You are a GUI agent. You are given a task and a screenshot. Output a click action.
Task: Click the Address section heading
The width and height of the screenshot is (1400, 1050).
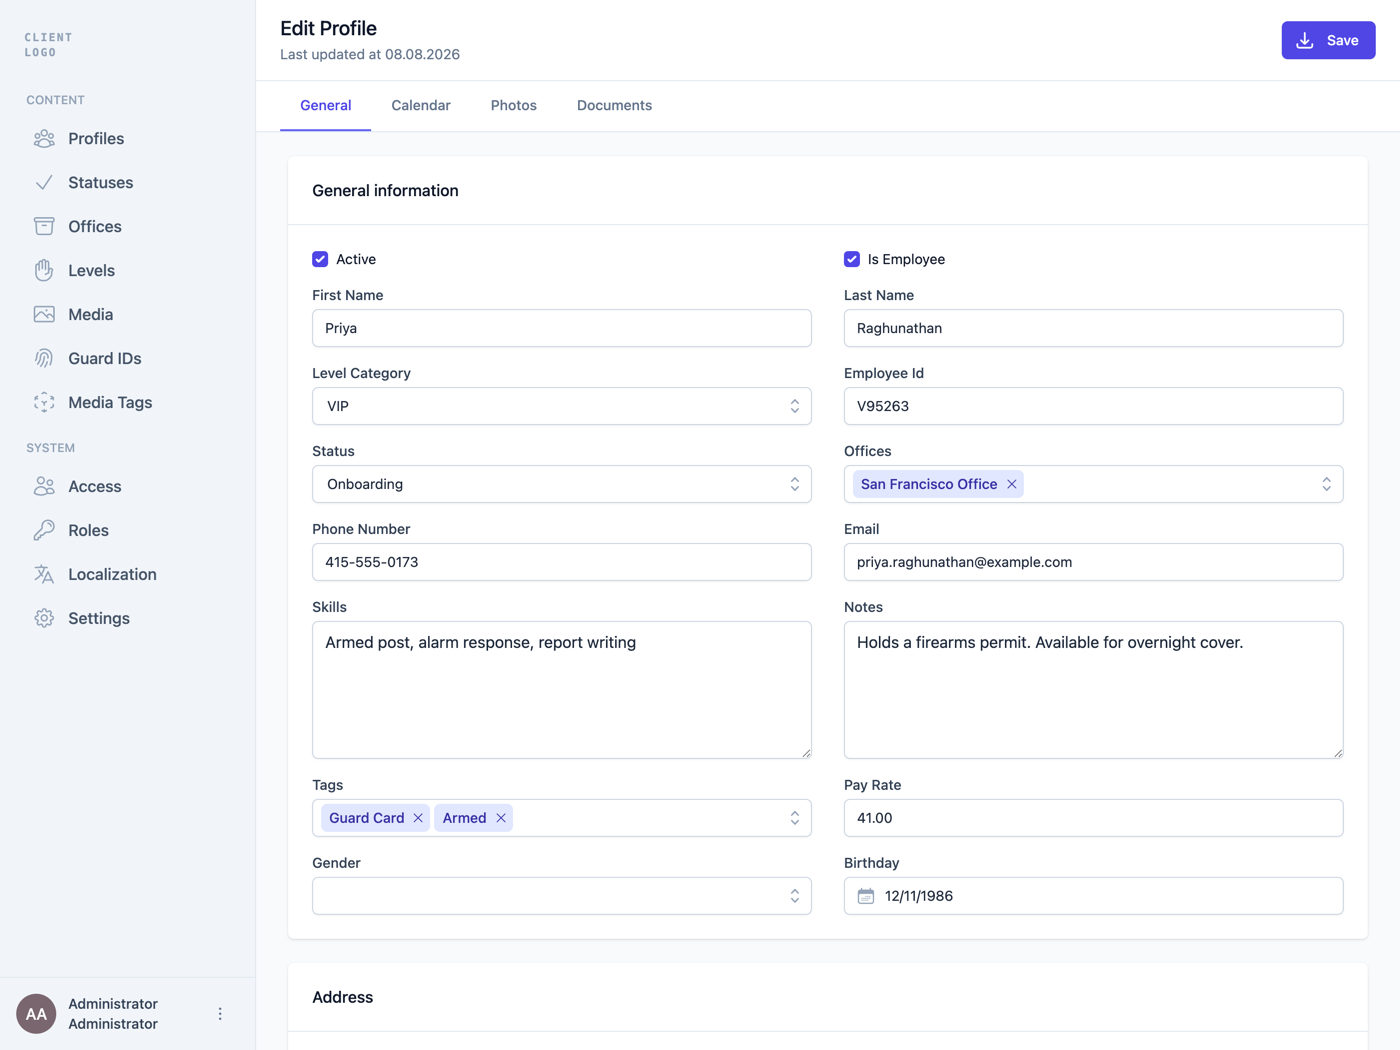(x=342, y=997)
